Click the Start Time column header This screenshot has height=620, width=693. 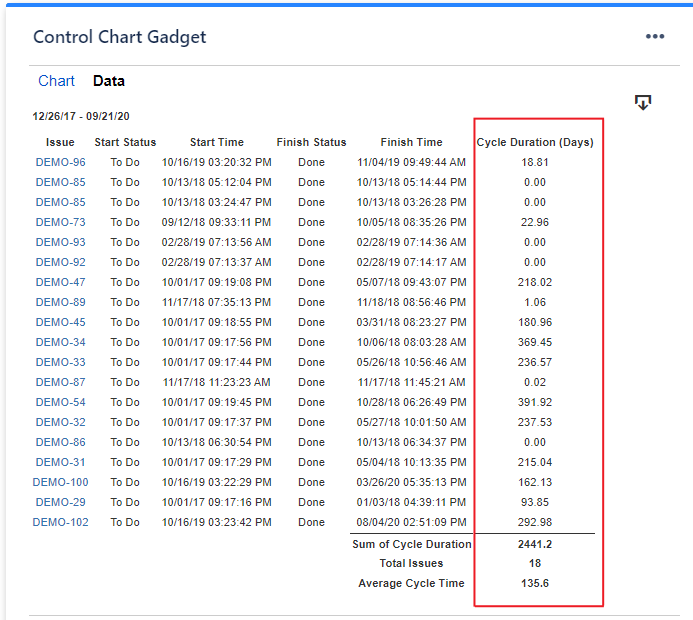point(217,142)
